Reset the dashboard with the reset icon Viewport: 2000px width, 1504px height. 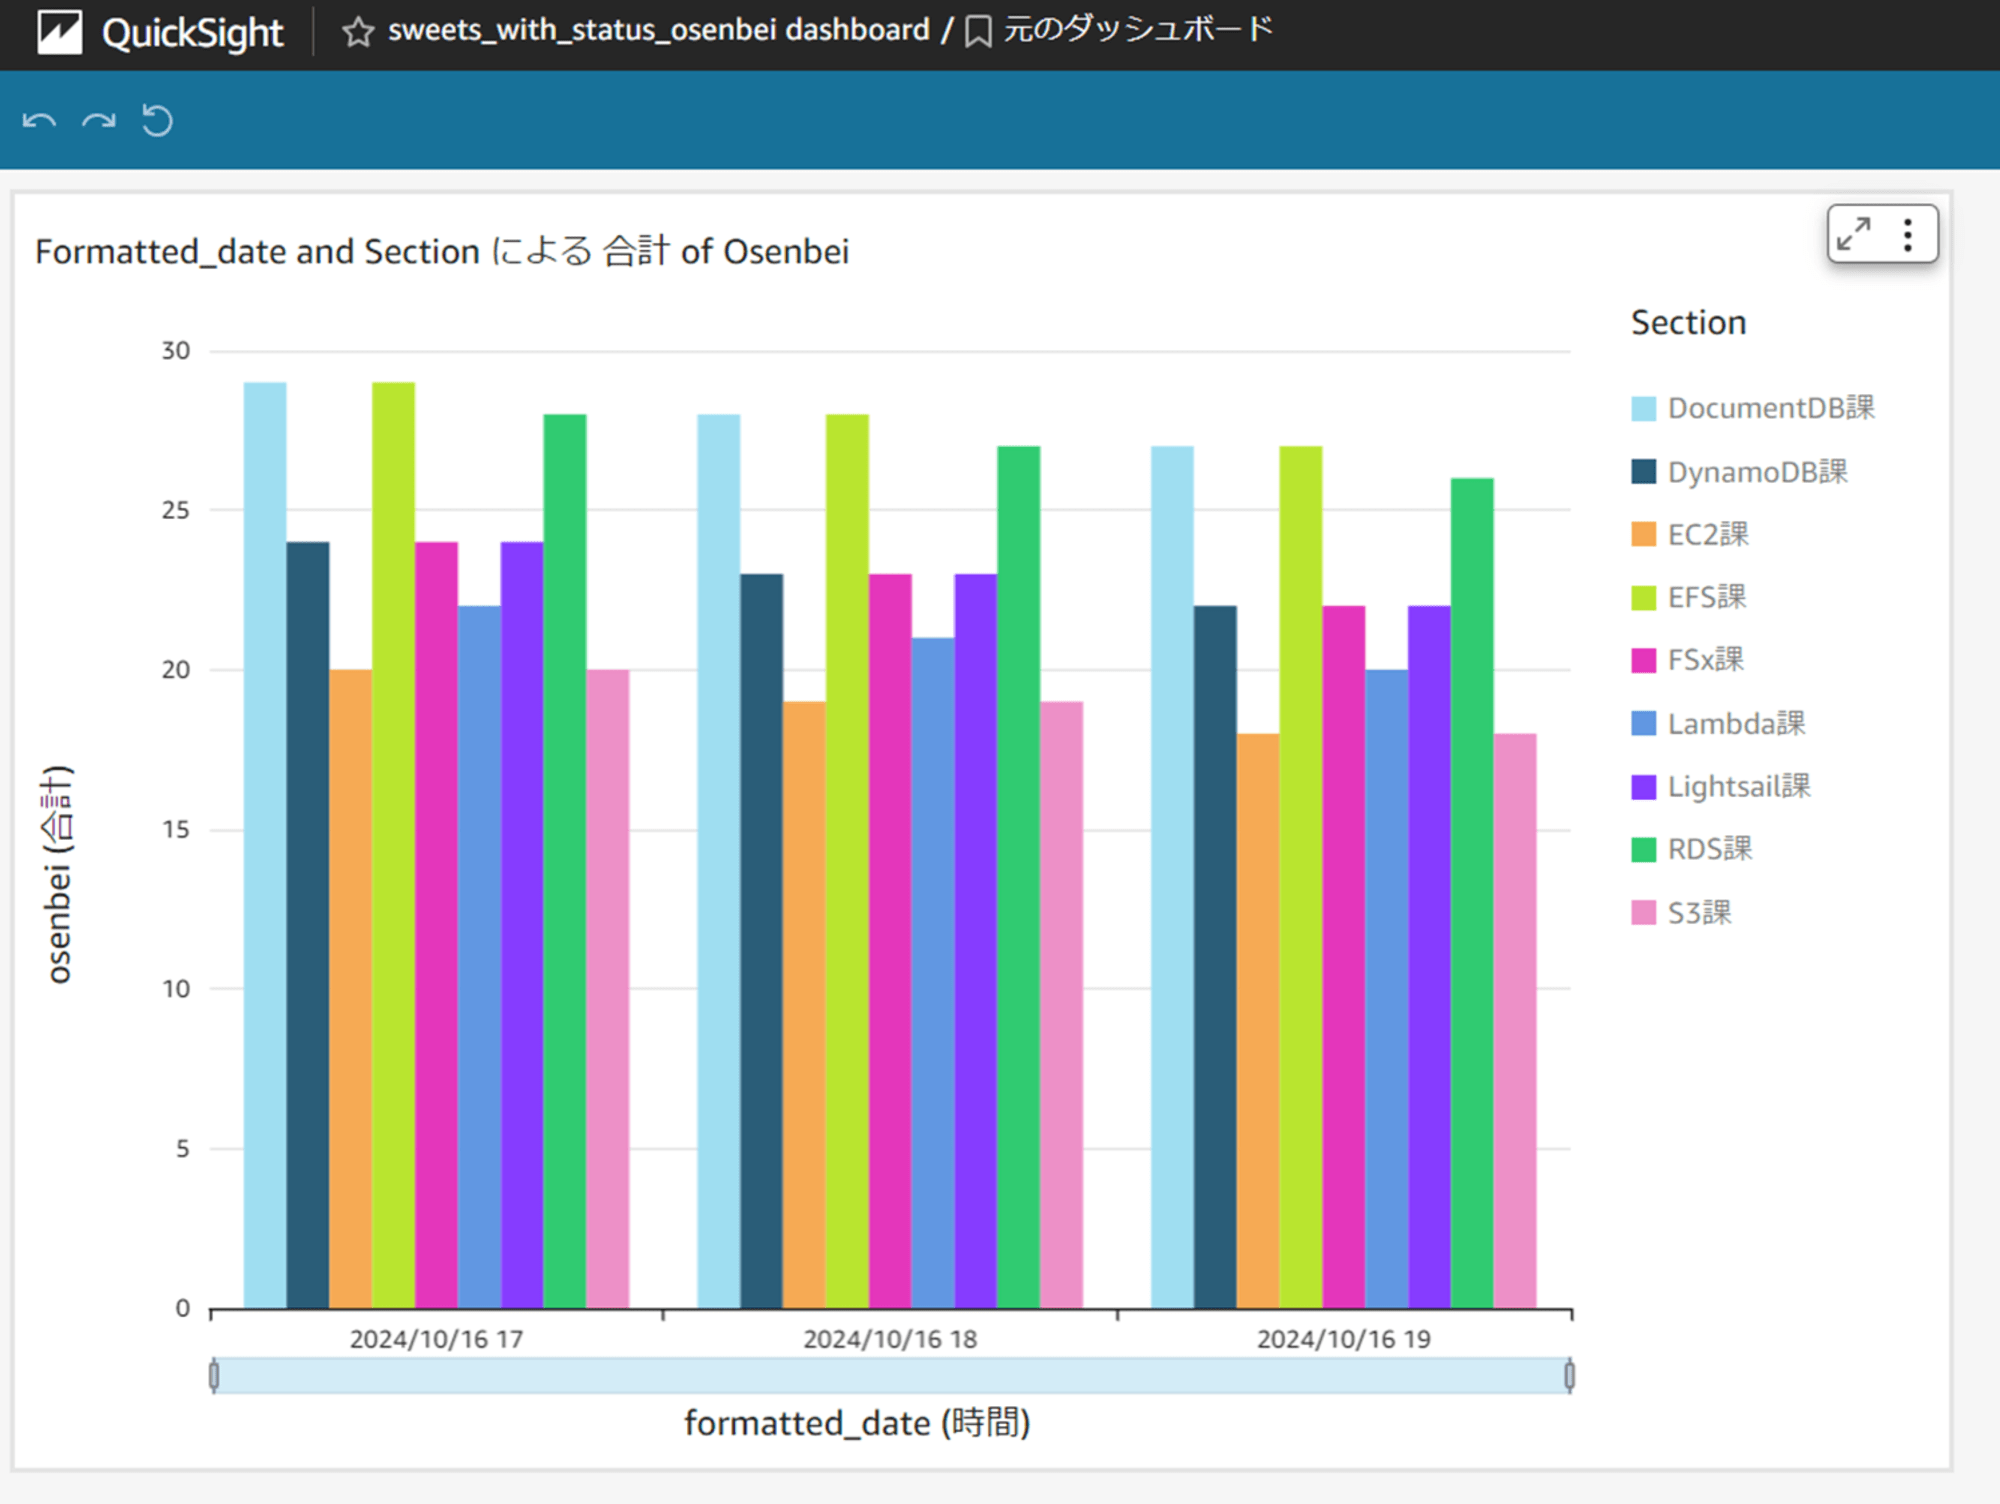[157, 121]
